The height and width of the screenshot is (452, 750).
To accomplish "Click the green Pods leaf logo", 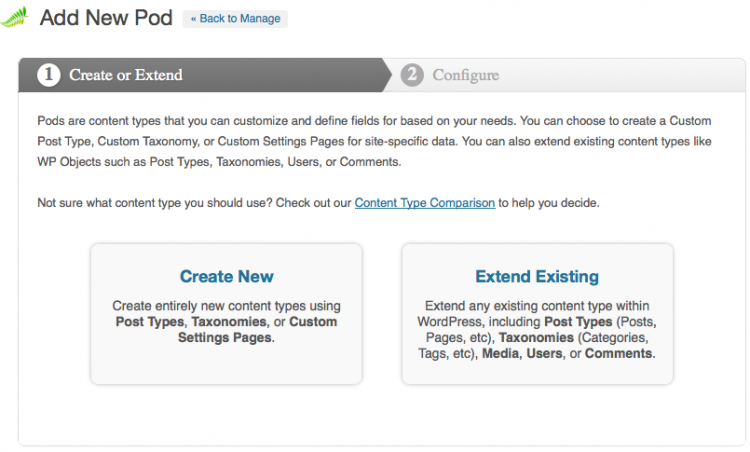I will pyautogui.click(x=14, y=17).
